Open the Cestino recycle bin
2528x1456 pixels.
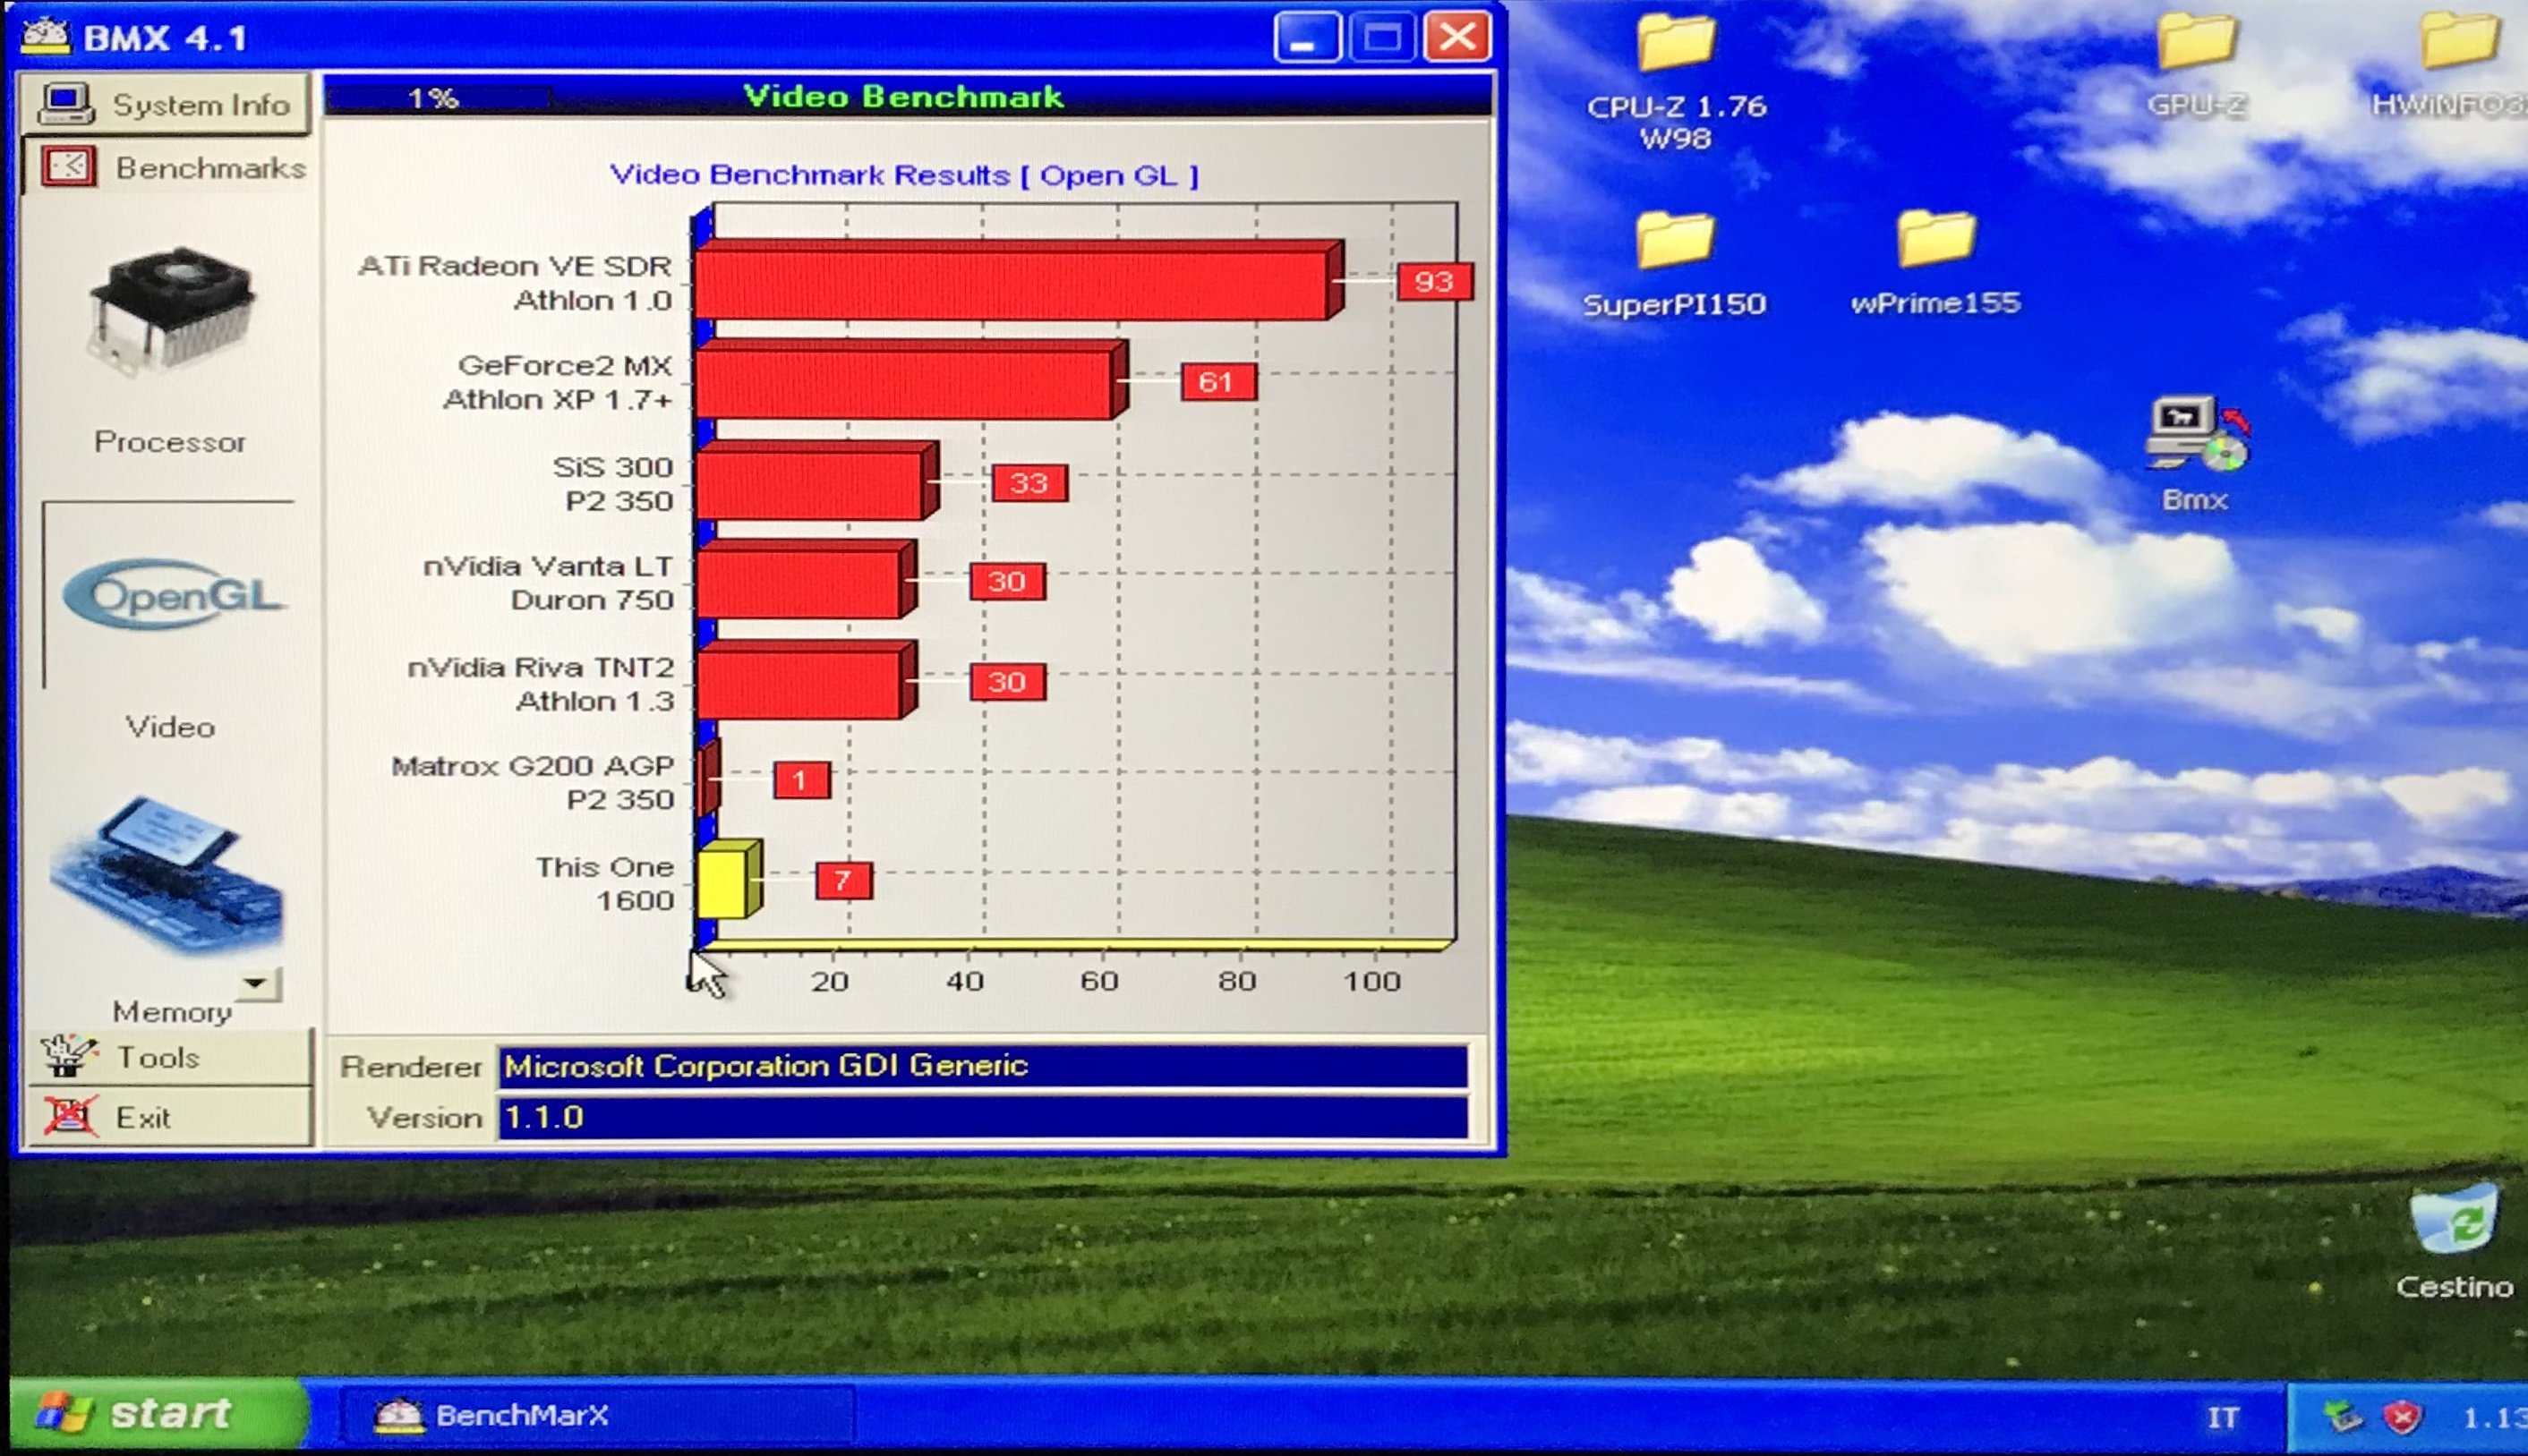(2454, 1218)
